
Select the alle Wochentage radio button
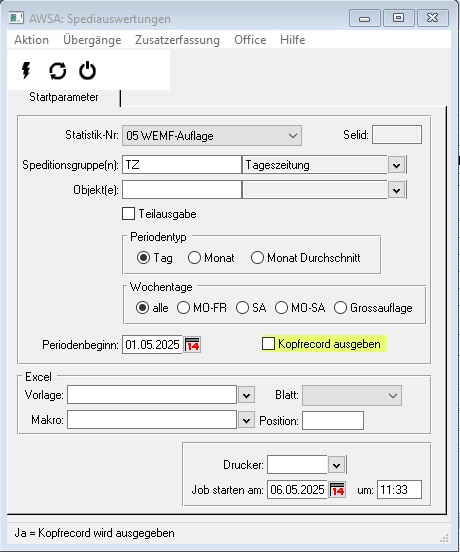142,308
